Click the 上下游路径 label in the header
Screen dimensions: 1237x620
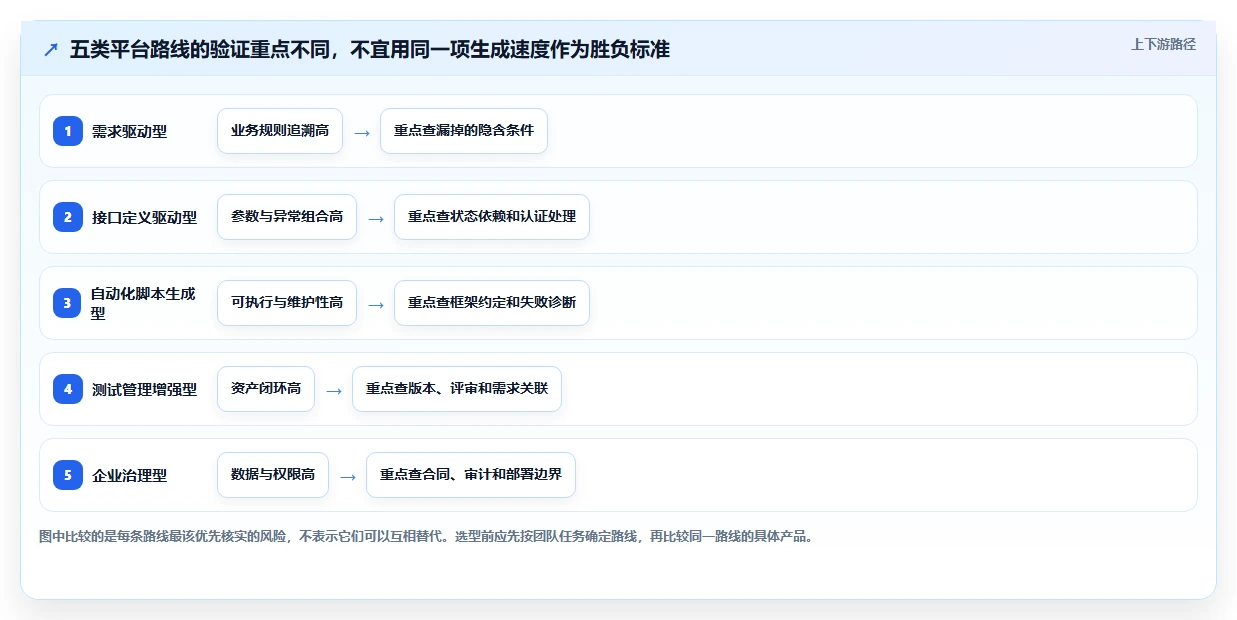coord(1163,44)
